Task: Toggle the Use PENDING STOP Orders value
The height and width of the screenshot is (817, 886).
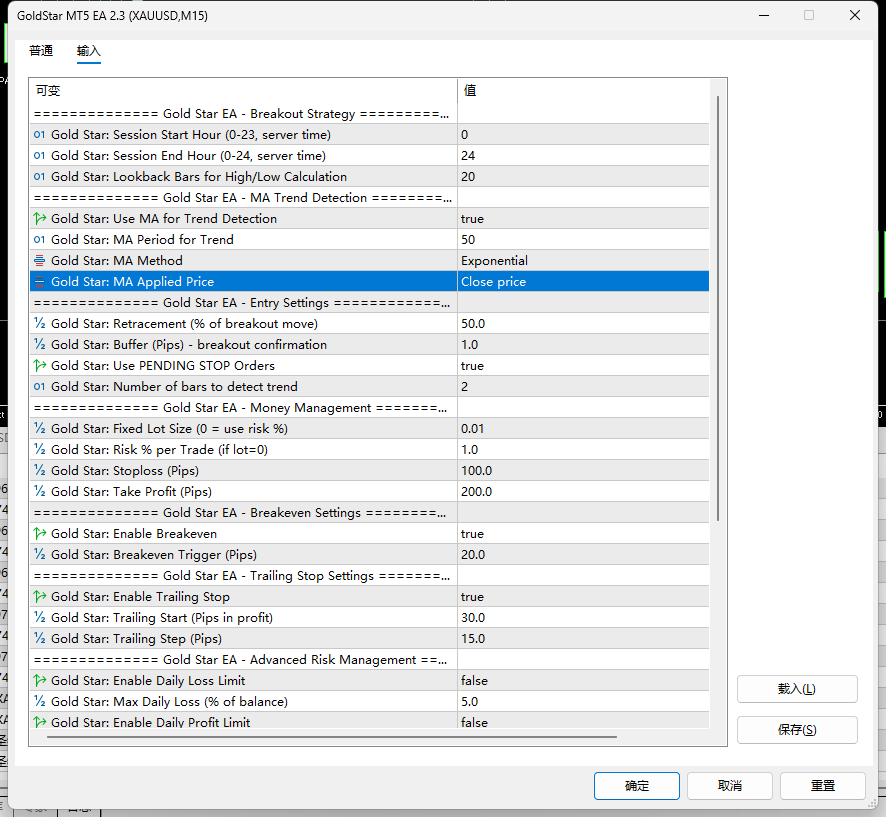Action: pyautogui.click(x=583, y=366)
